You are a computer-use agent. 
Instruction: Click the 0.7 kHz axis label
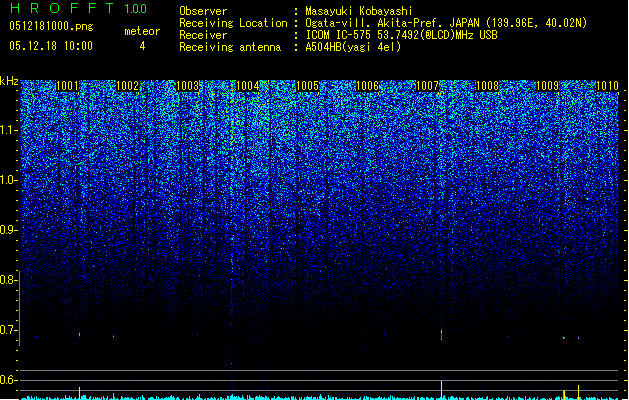click(x=8, y=330)
